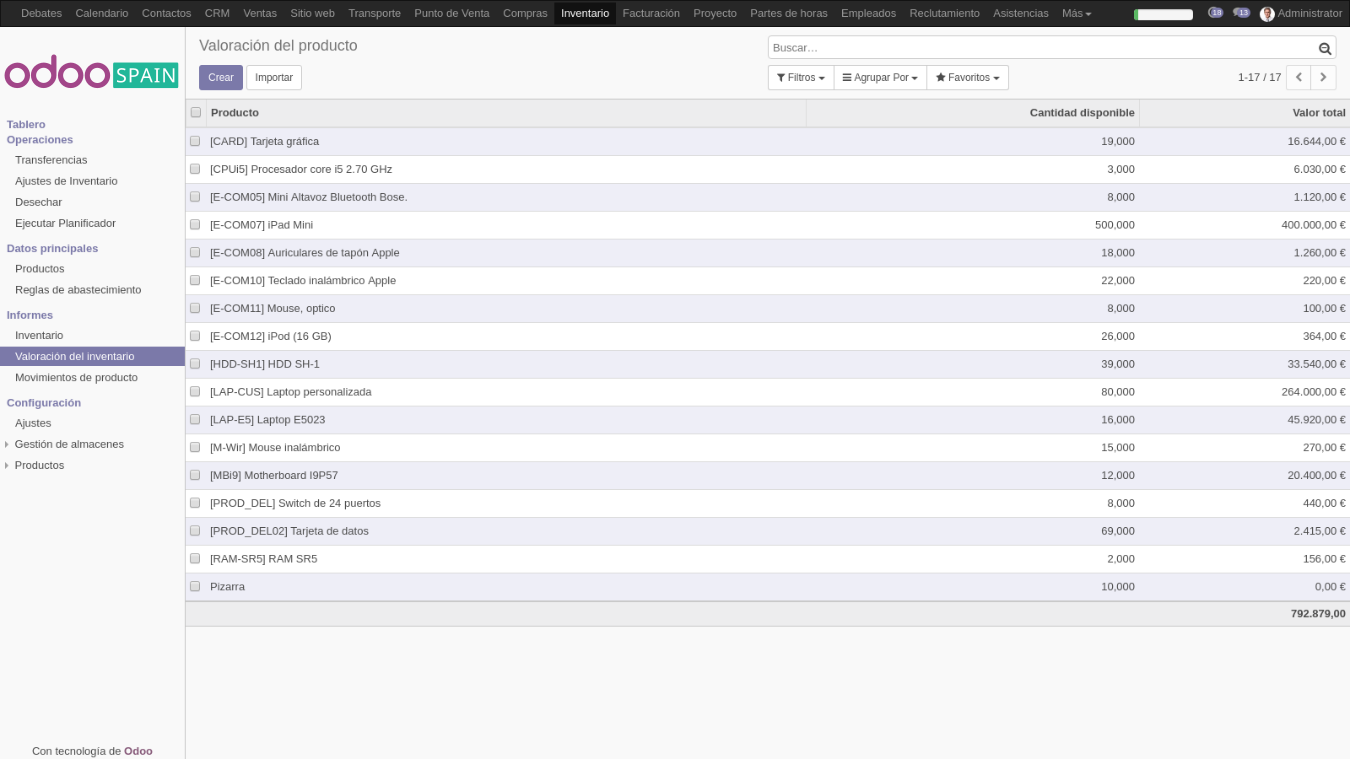Open the notifications counter badge showing 18
This screenshot has width=1350, height=759.
coord(1215,13)
